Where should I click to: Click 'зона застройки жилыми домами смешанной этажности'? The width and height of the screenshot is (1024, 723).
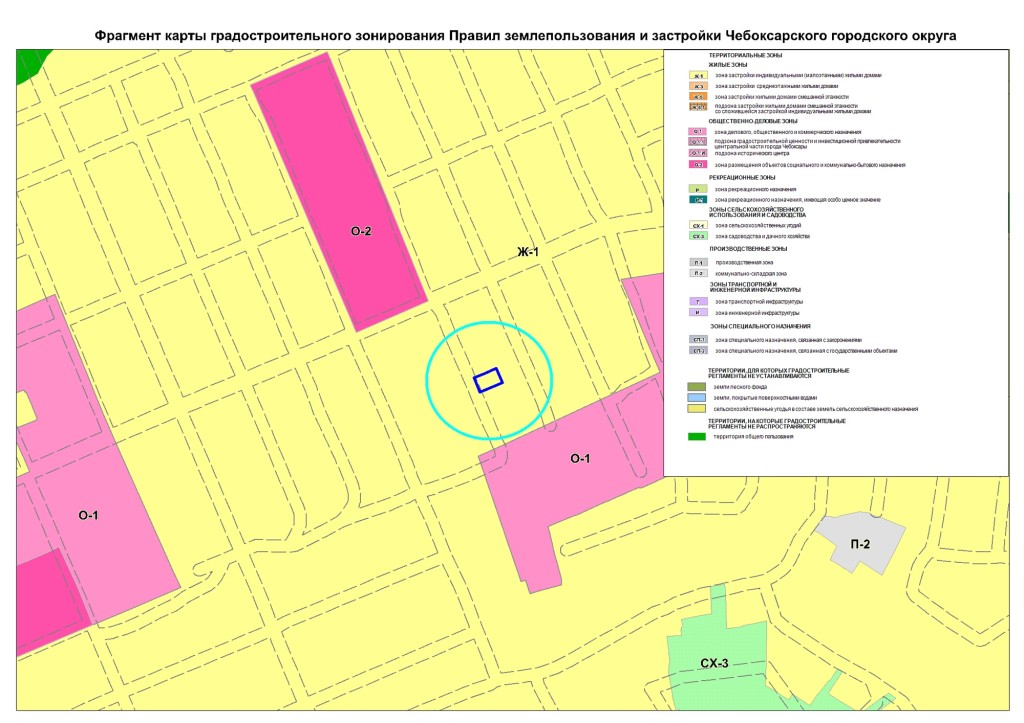[x=782, y=97]
